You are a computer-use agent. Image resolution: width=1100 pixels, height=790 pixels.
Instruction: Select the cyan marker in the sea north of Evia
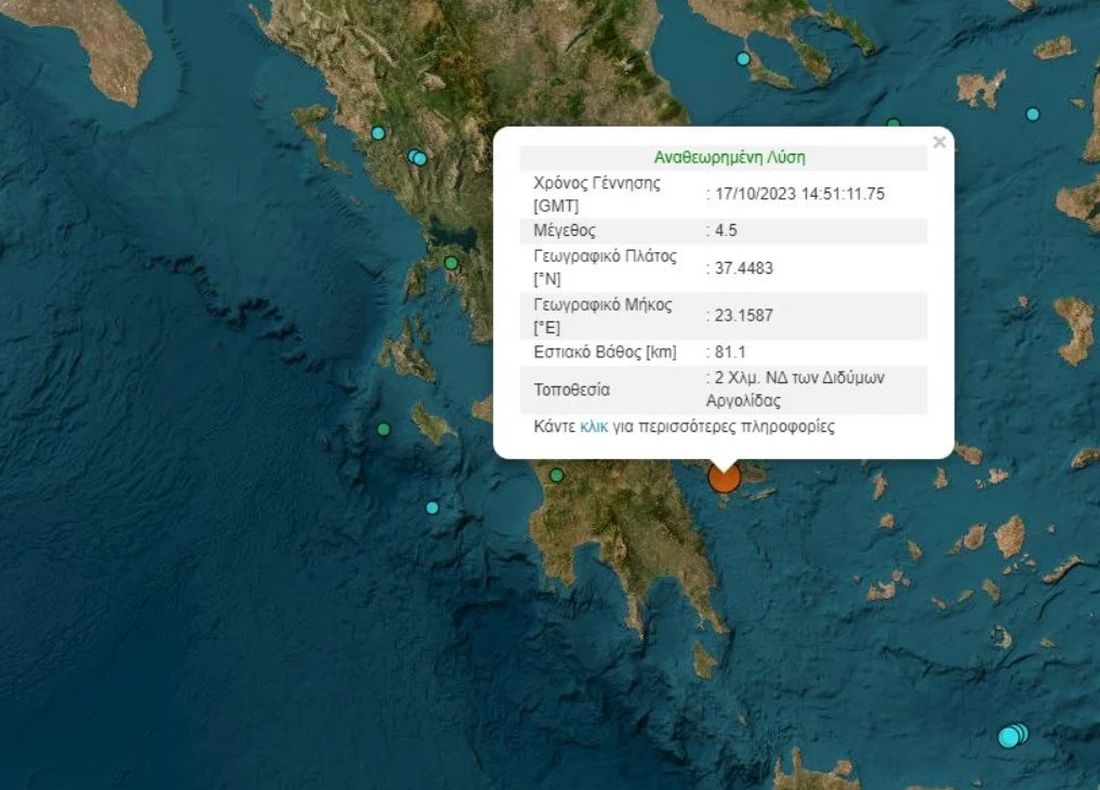pyautogui.click(x=744, y=59)
